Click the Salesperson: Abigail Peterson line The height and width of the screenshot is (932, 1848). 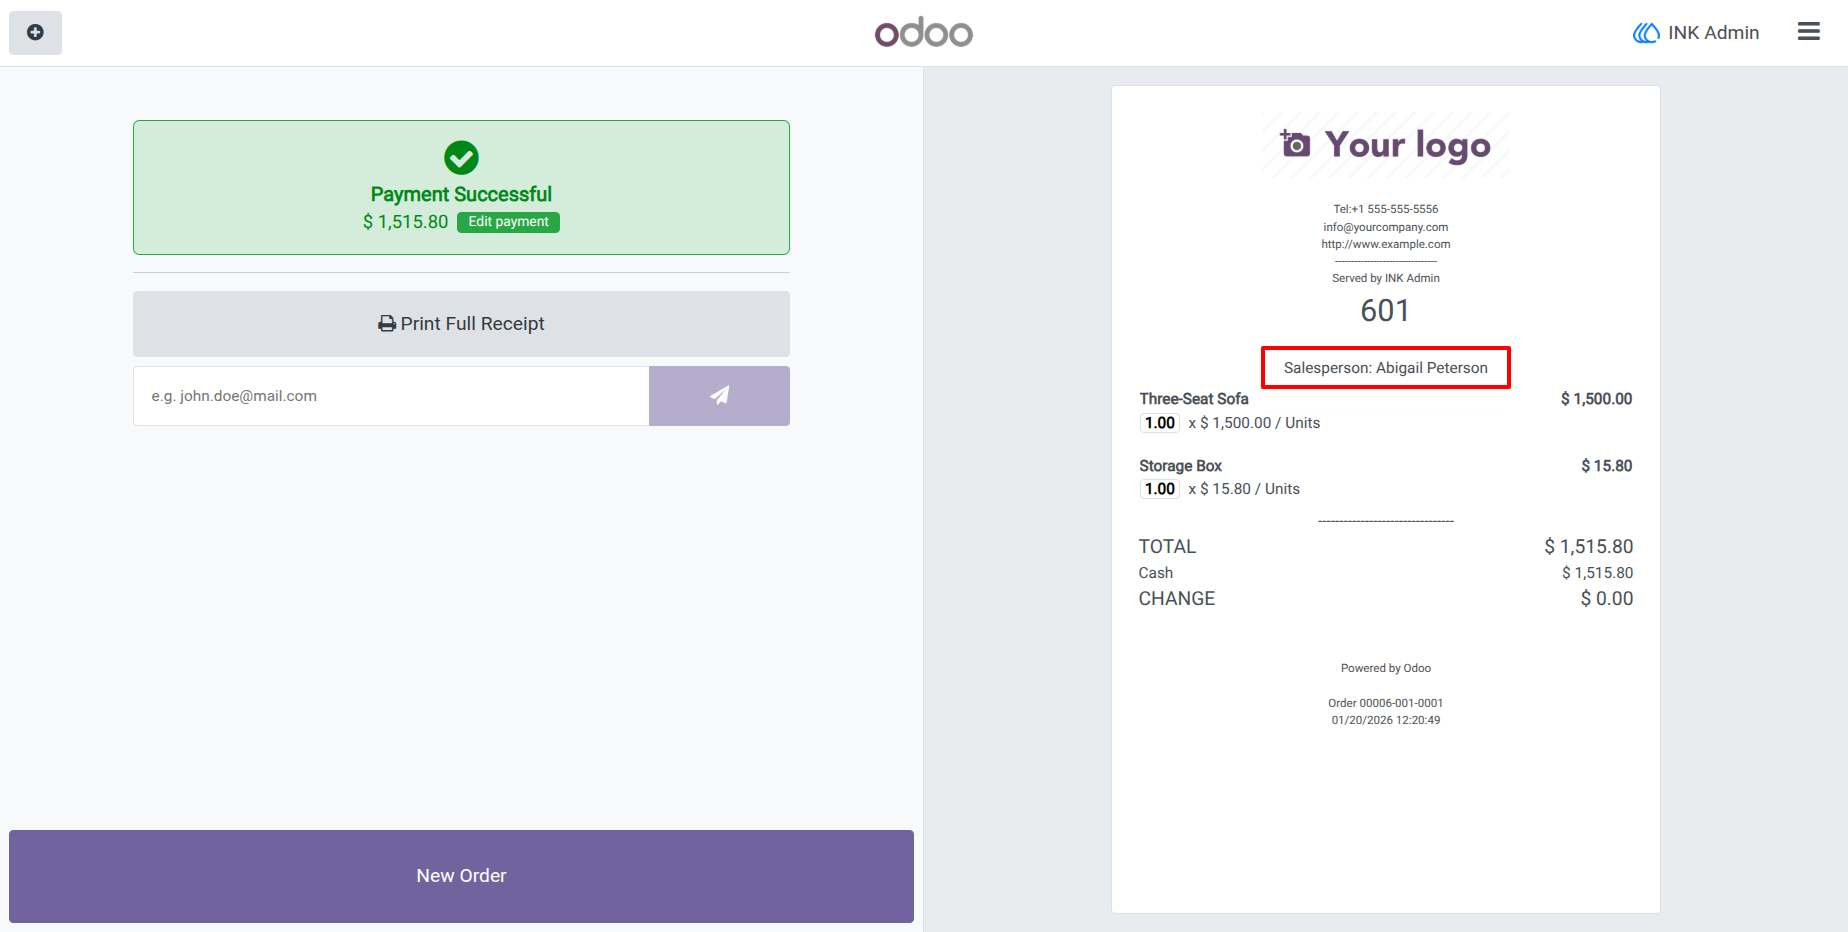[x=1386, y=368]
